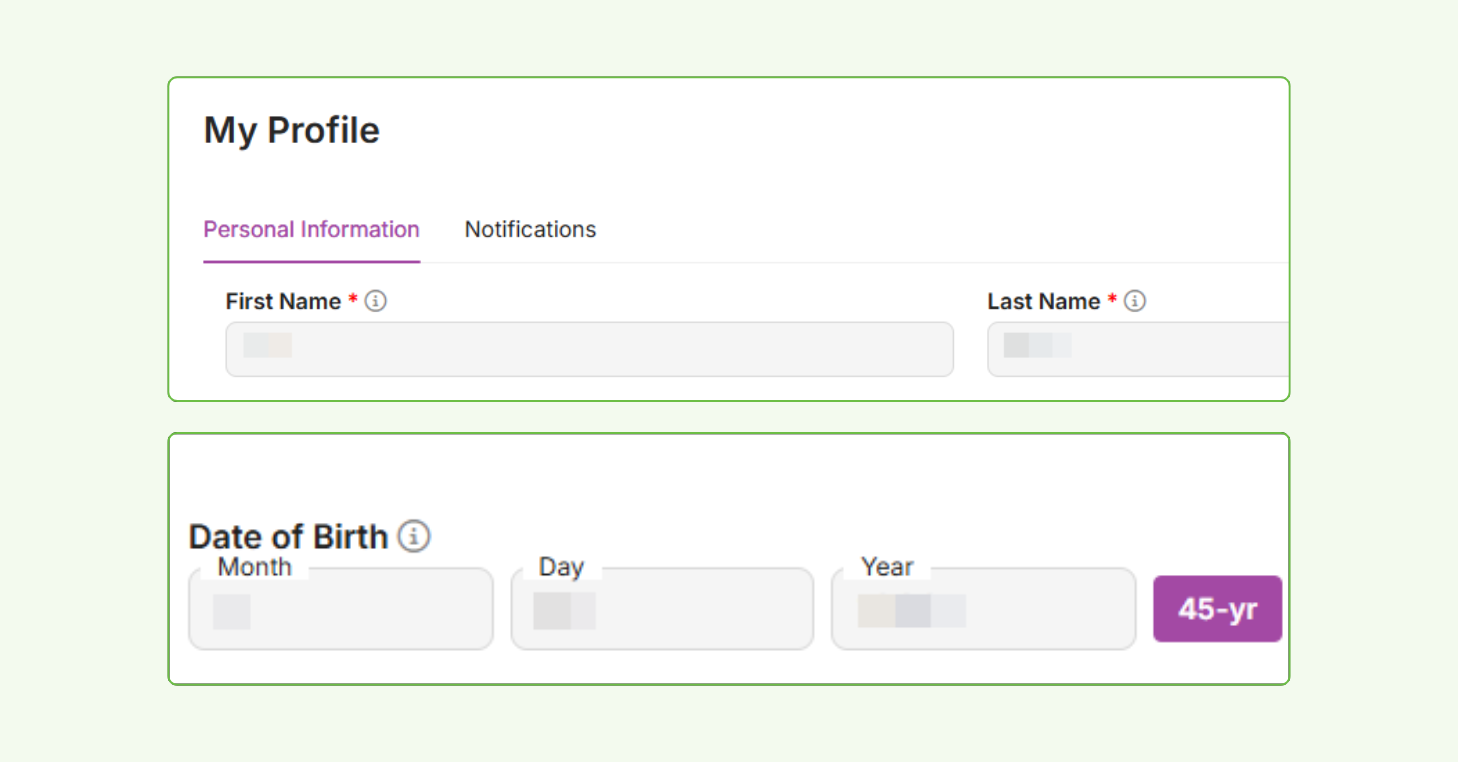This screenshot has height=762, width=1458.
Task: Select the Personal Information tab
Action: click(311, 229)
